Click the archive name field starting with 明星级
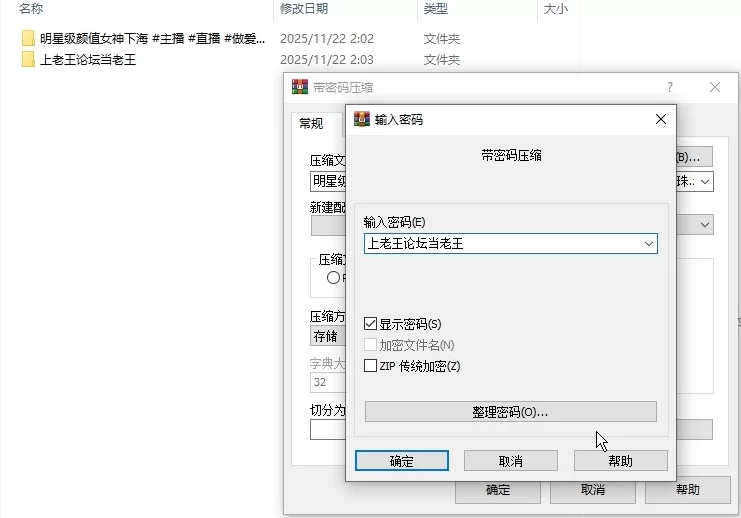This screenshot has height=518, width=741. (x=328, y=181)
